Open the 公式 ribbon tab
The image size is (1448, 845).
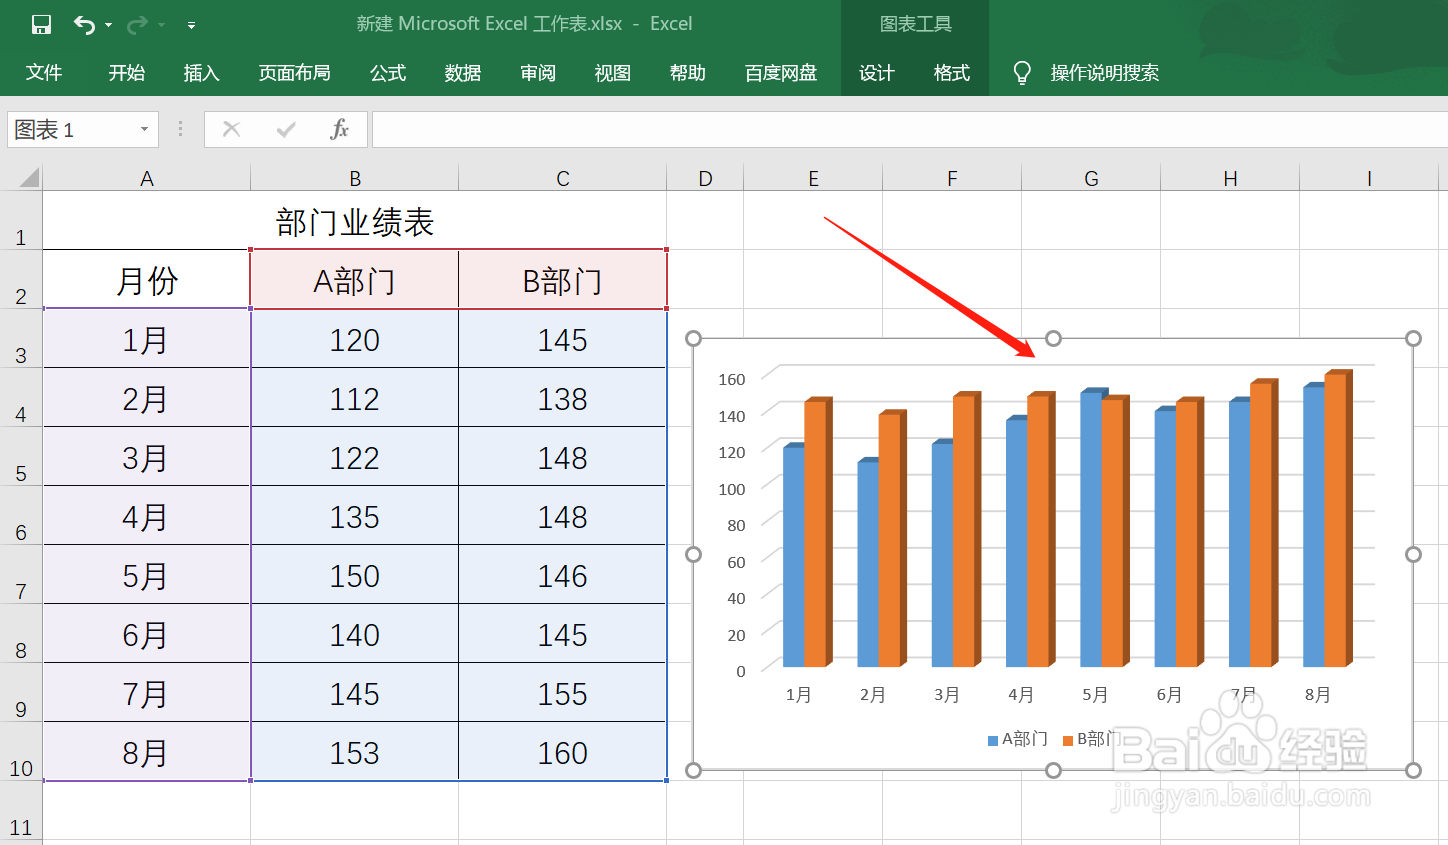388,73
